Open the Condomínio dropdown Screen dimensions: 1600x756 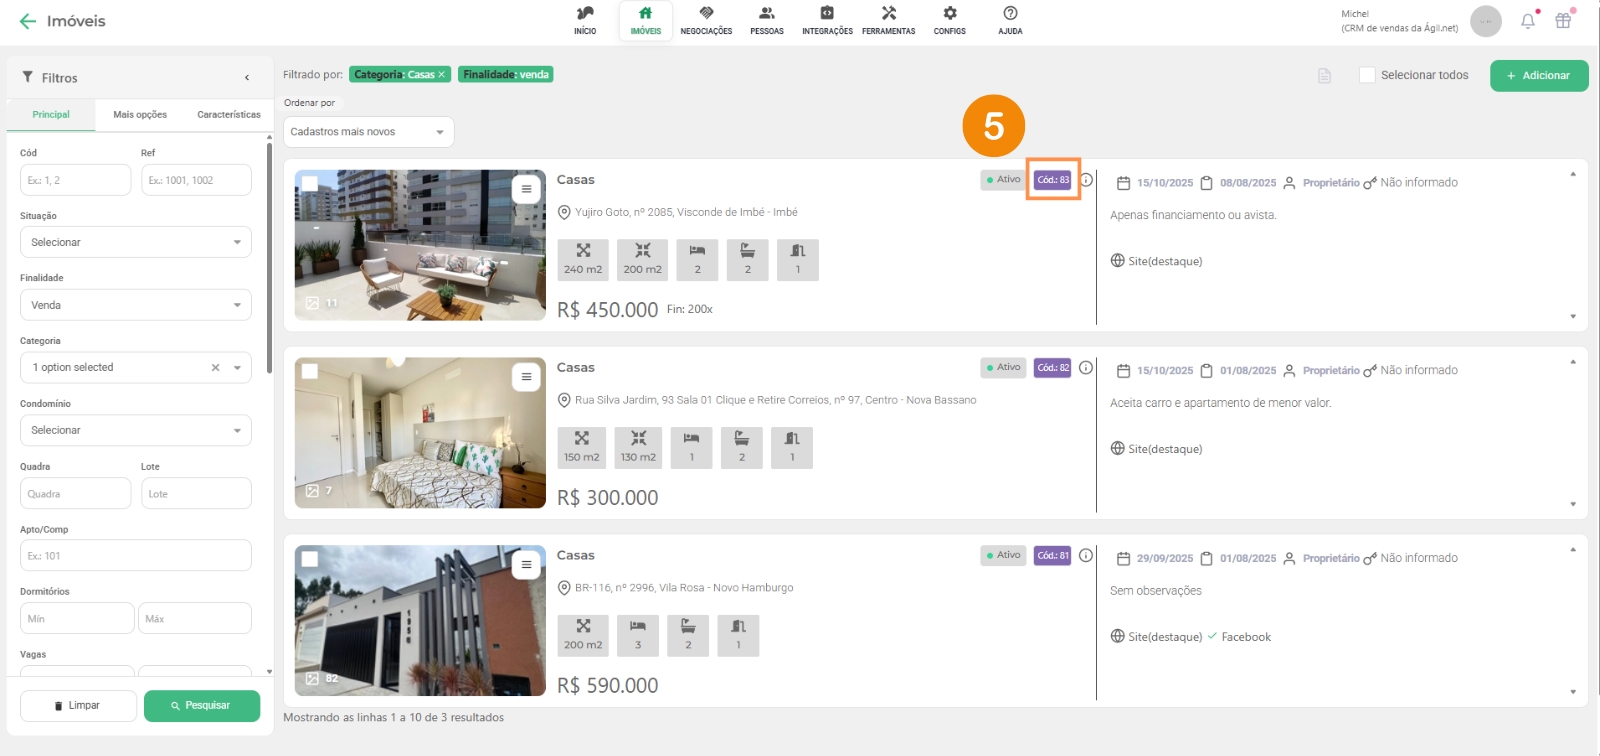[135, 430]
